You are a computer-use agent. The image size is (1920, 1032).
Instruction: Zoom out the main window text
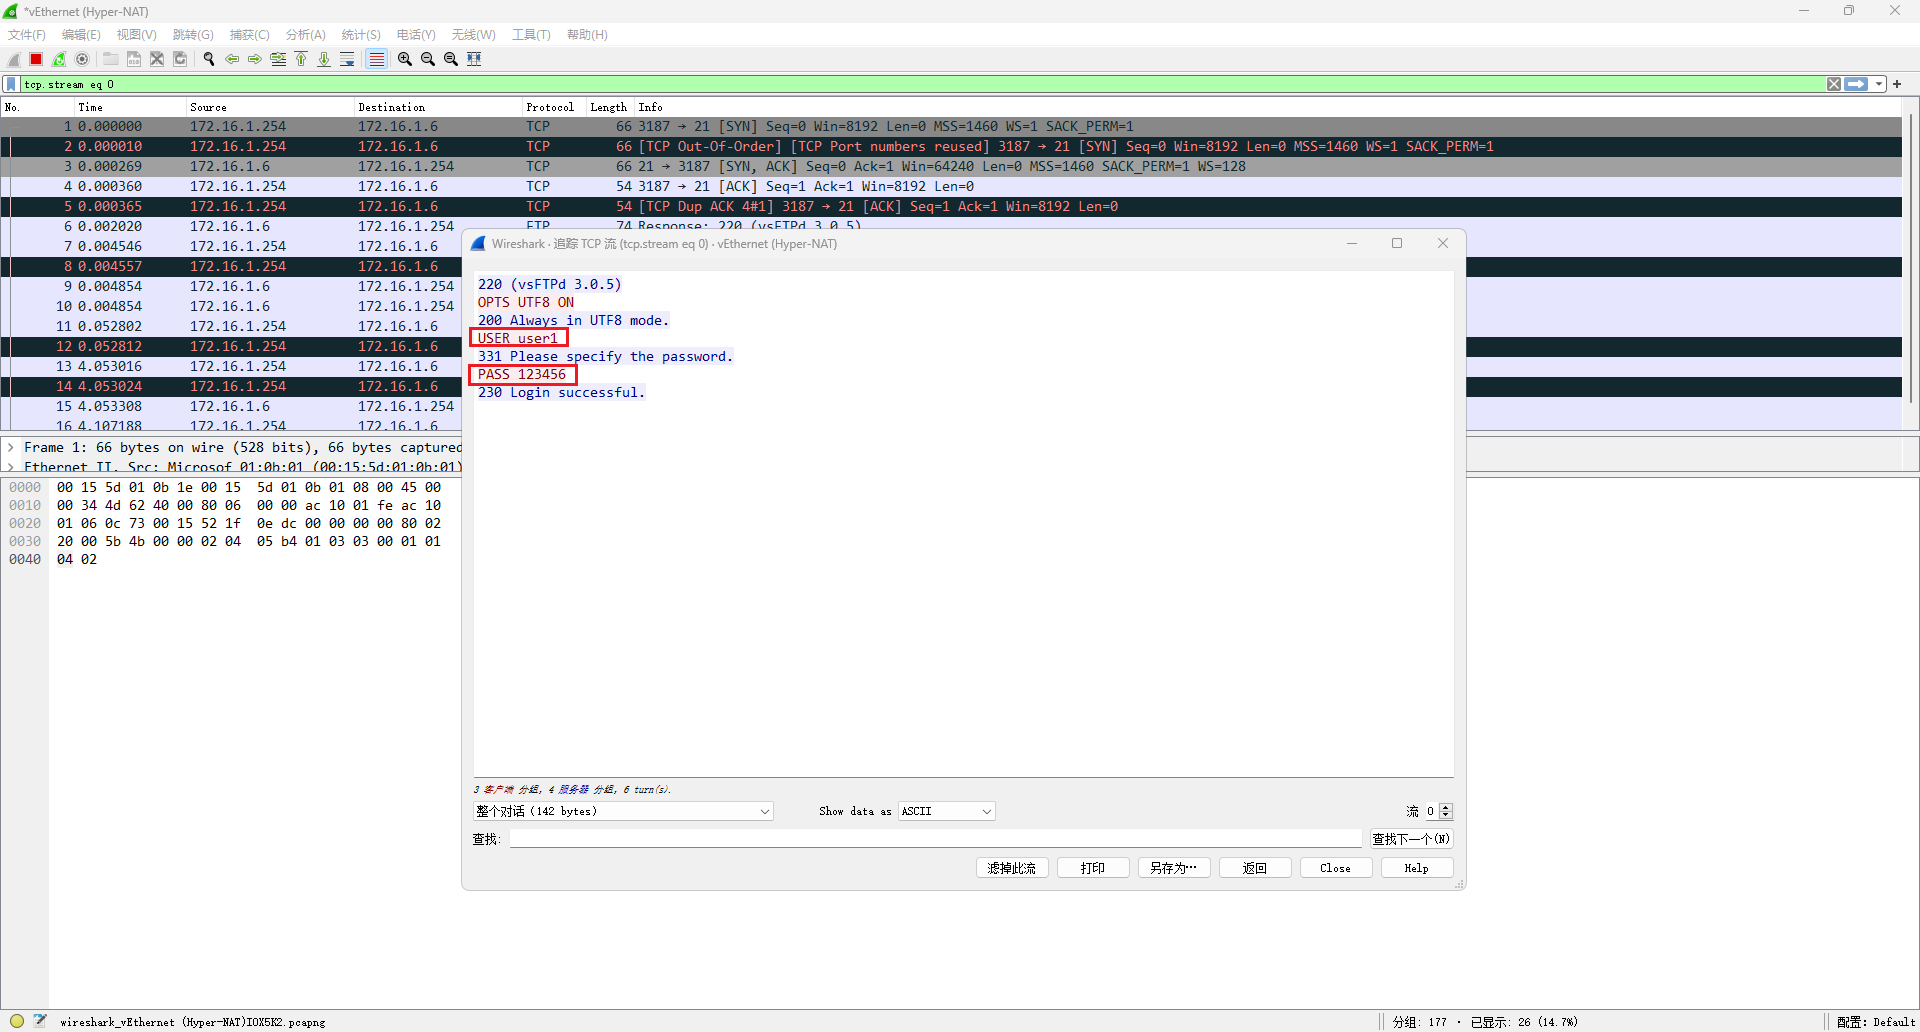click(428, 59)
